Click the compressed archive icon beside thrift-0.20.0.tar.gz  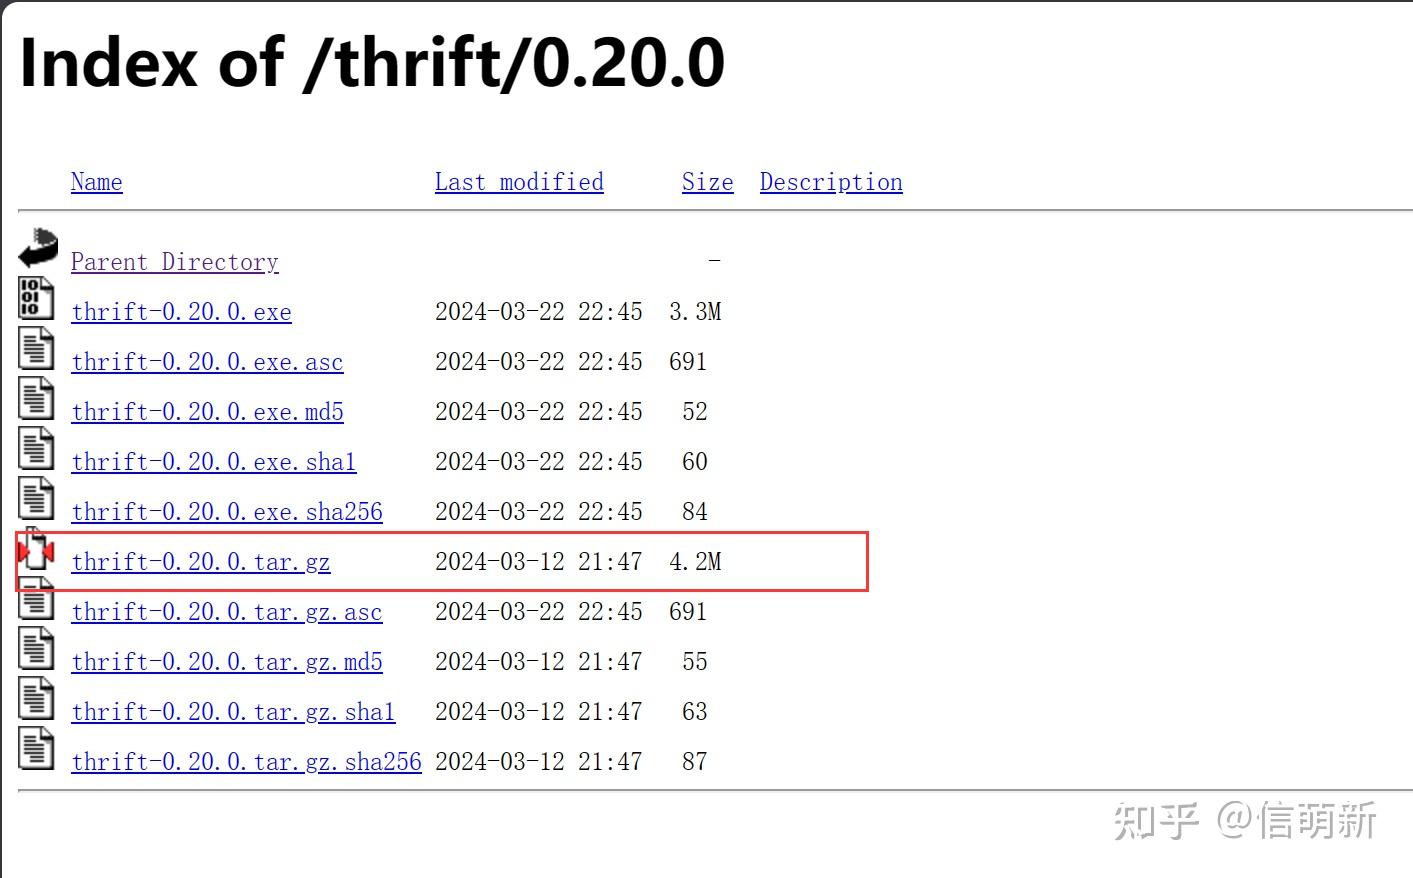[x=35, y=550]
